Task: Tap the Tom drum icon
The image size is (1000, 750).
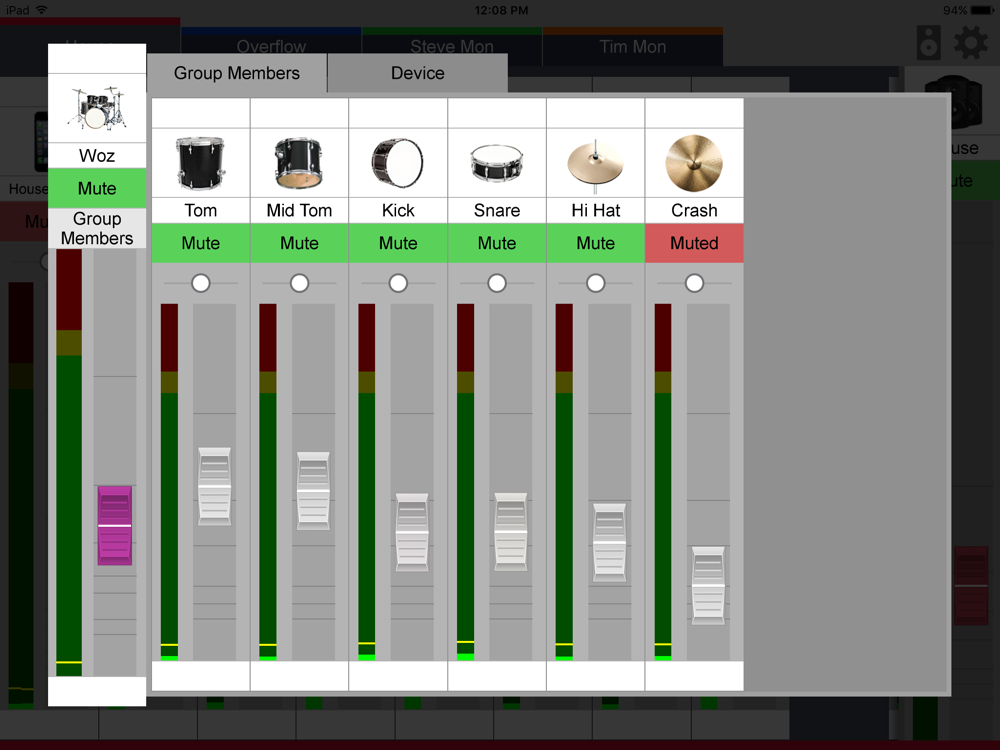Action: (200, 163)
